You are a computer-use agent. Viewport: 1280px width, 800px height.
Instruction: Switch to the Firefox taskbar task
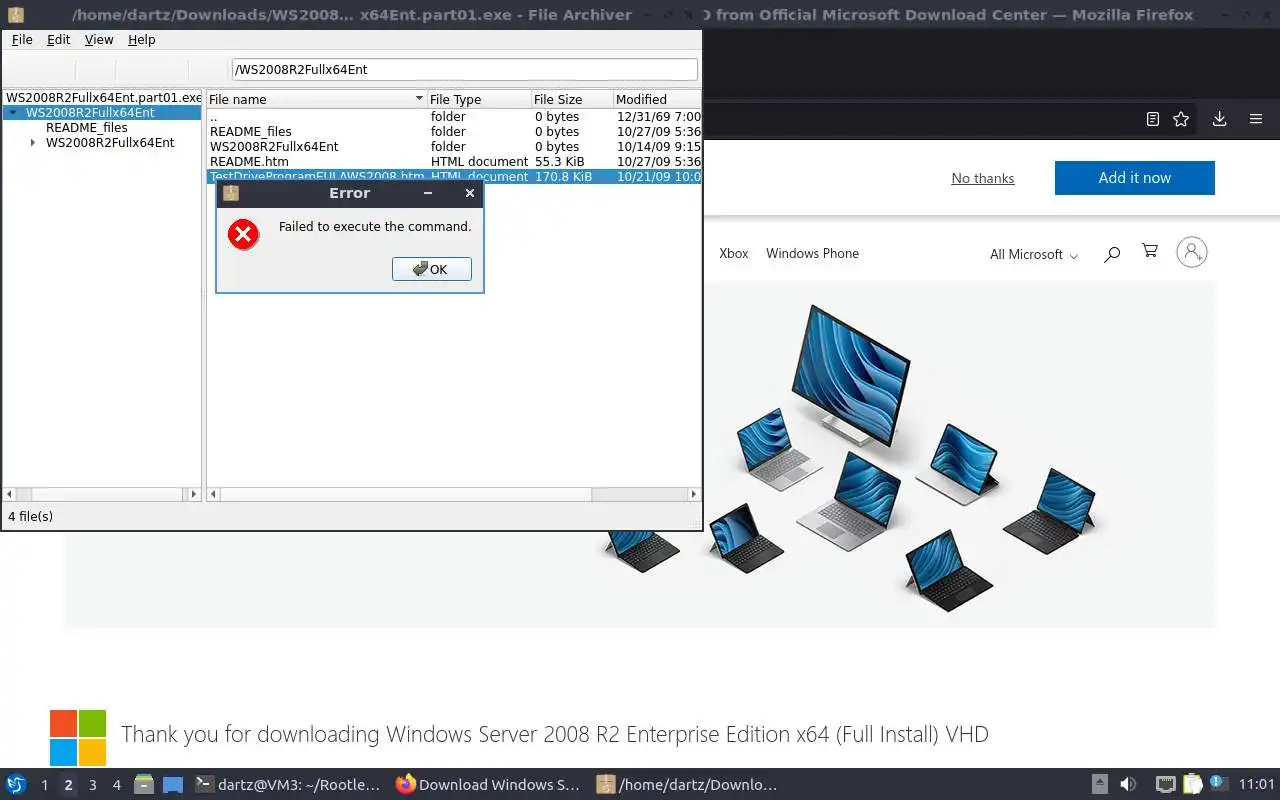[x=488, y=785]
